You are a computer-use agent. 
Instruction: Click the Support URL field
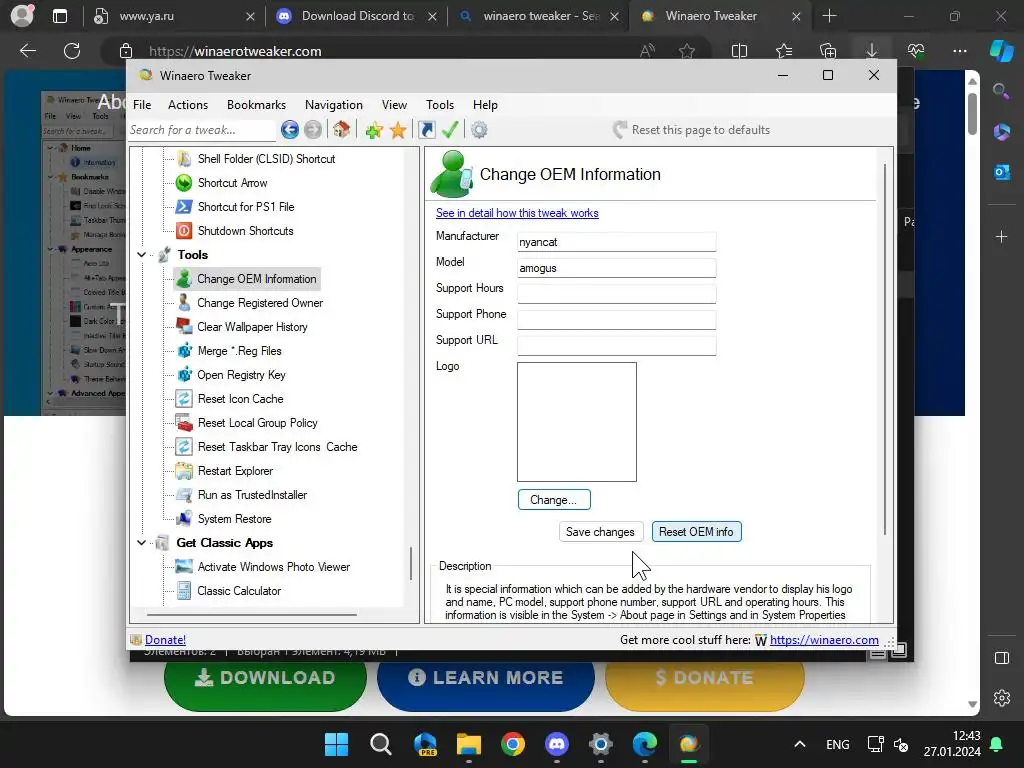coord(616,345)
